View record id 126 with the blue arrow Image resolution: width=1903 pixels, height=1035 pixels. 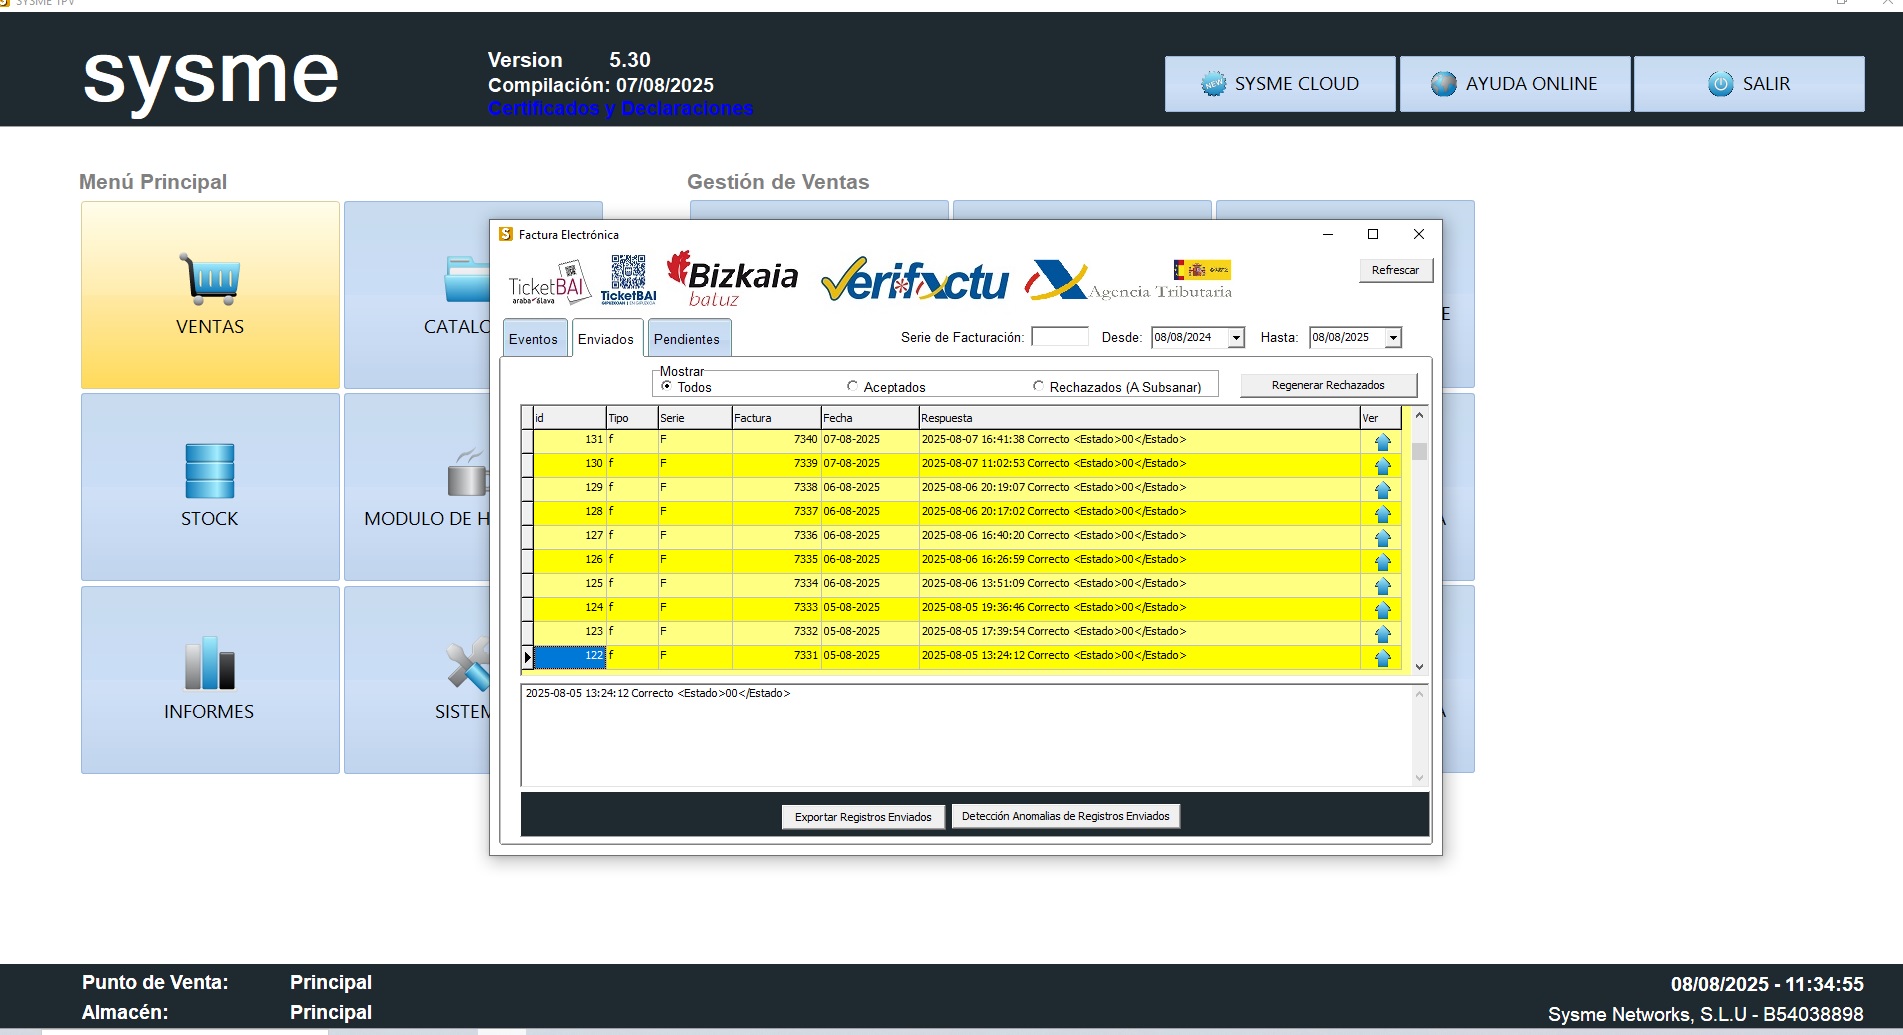1382,561
